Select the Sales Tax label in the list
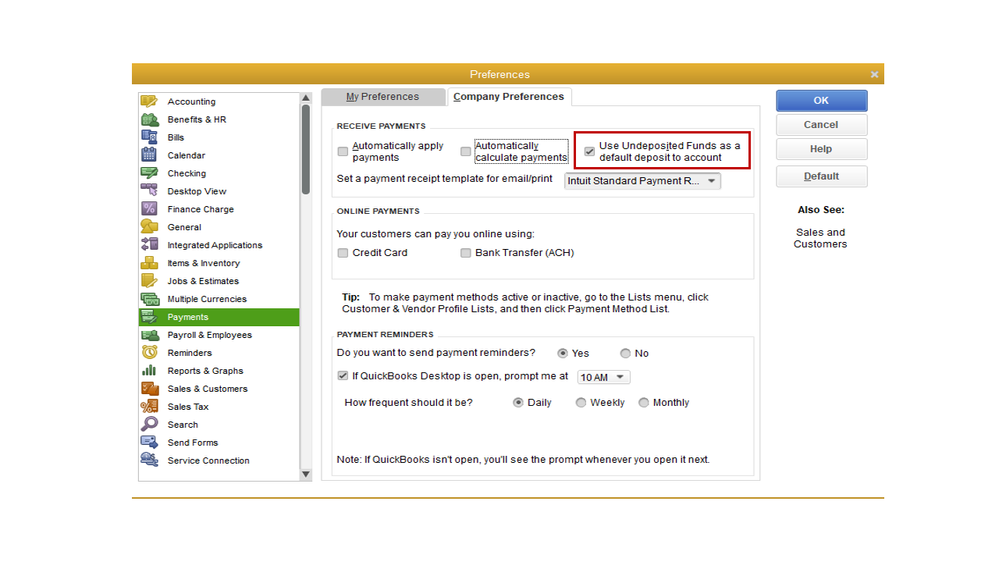999x562 pixels. click(x=188, y=406)
